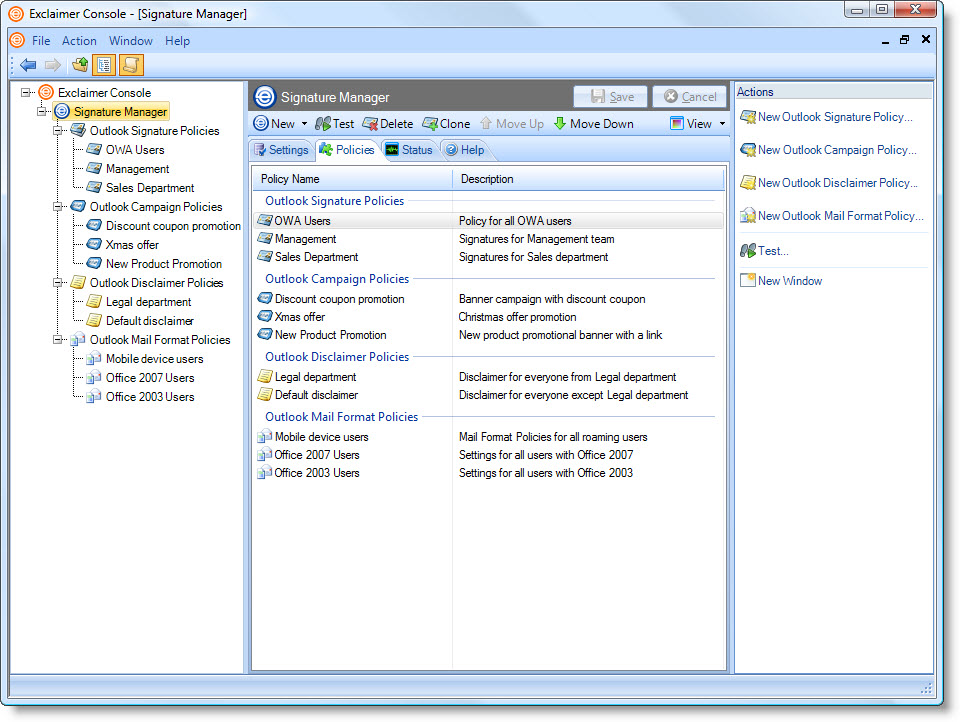Image resolution: width=960 pixels, height=722 pixels.
Task: Open the Action menu
Action: tap(79, 41)
